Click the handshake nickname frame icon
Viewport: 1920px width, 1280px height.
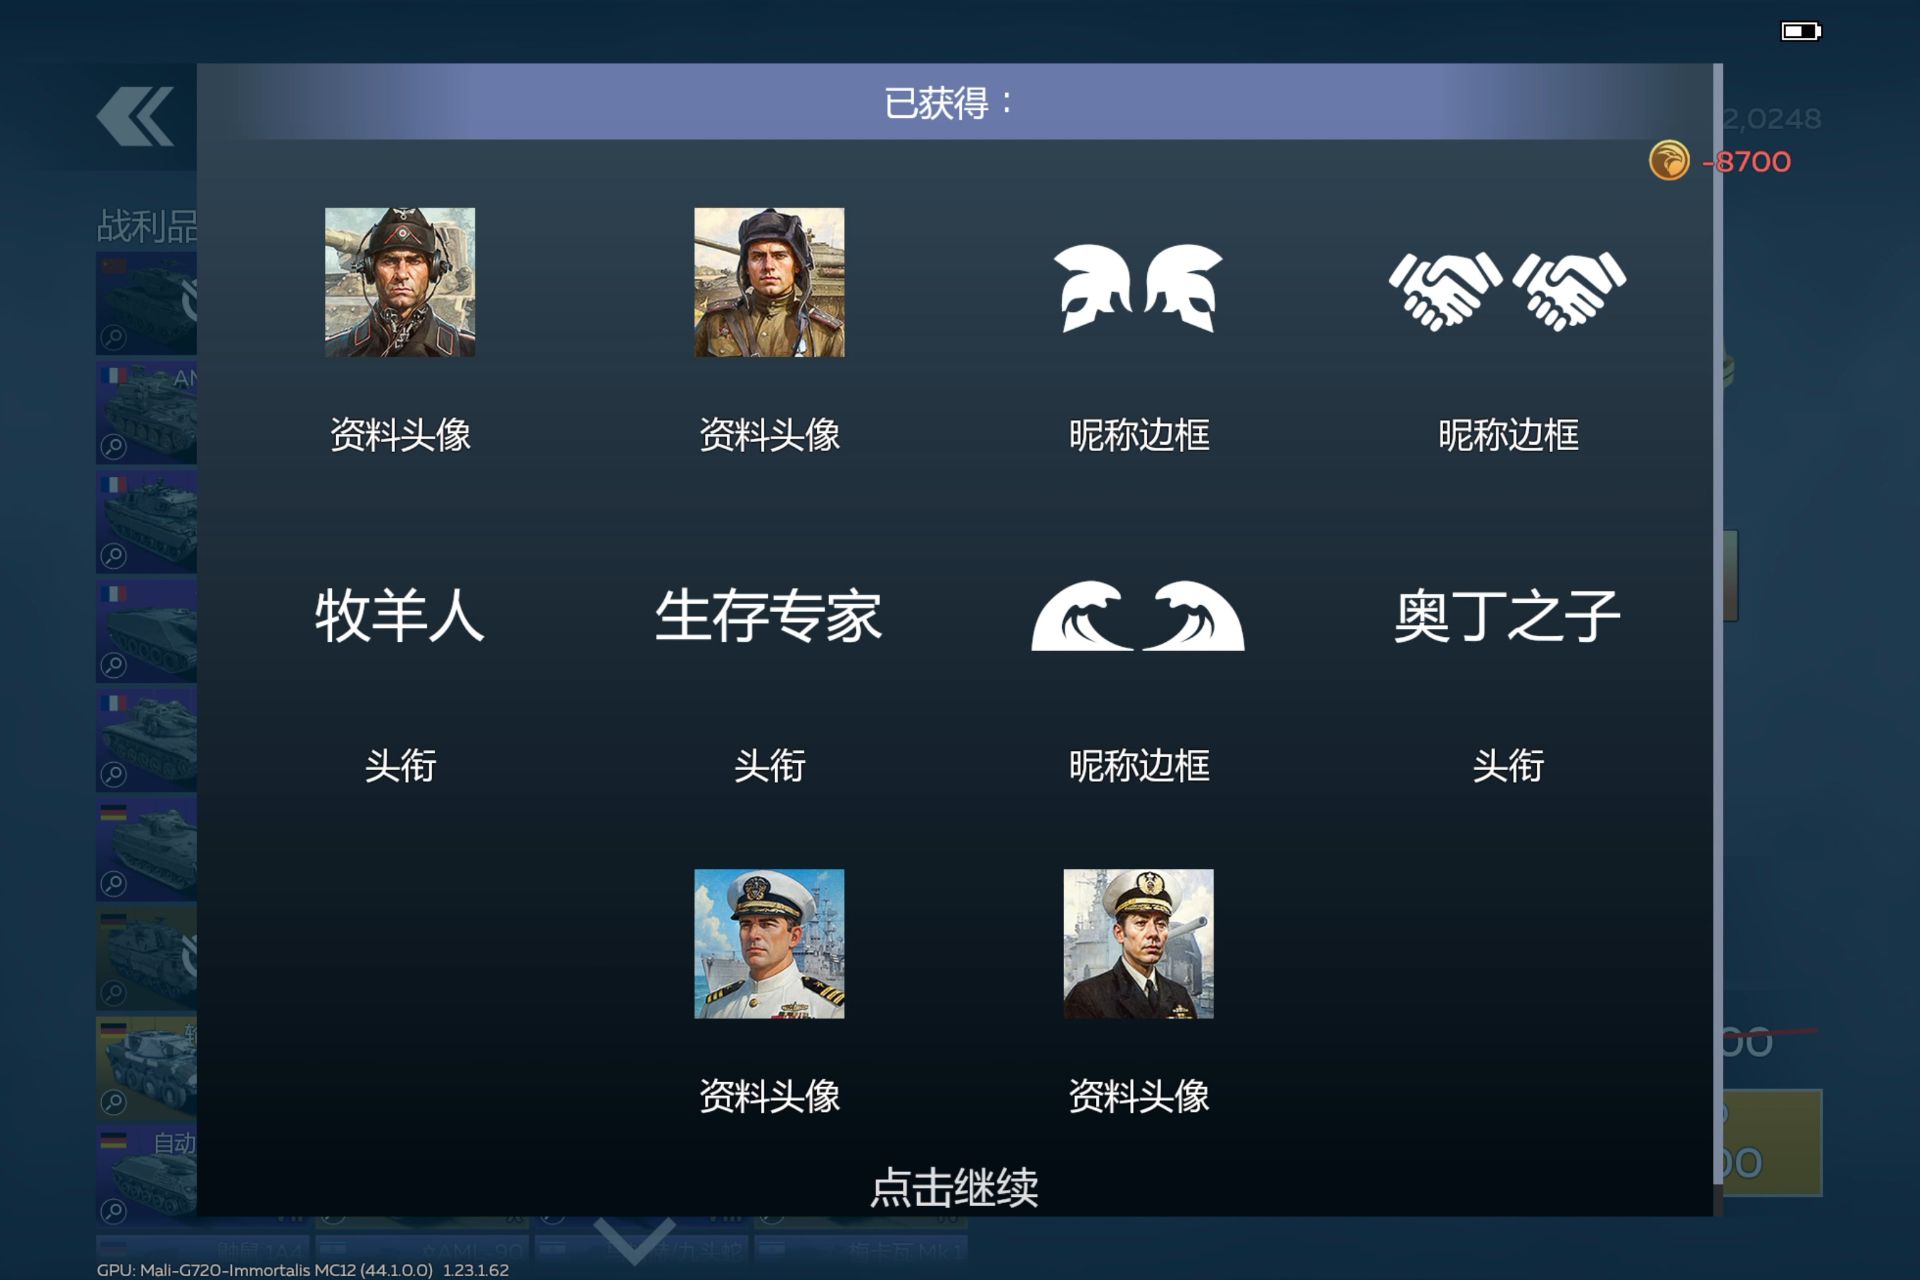(x=1507, y=290)
